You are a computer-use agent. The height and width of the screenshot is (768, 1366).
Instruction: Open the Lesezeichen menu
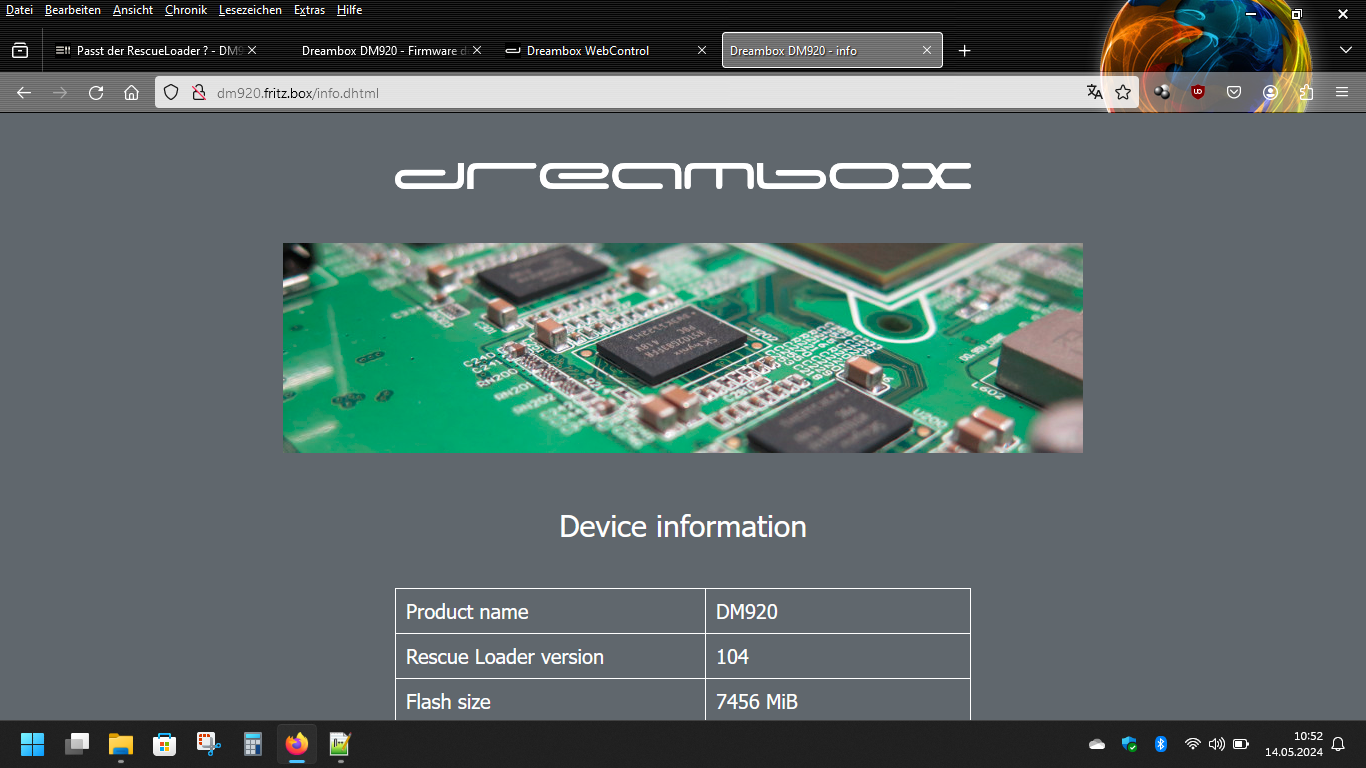click(250, 10)
